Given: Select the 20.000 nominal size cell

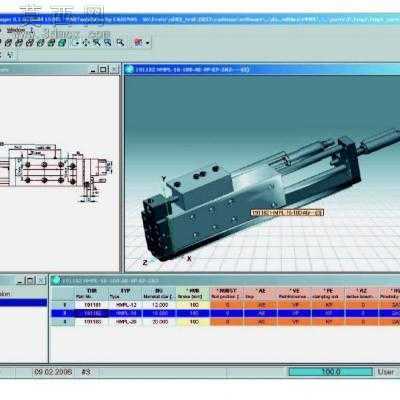Looking at the screenshot, I should tap(159, 322).
